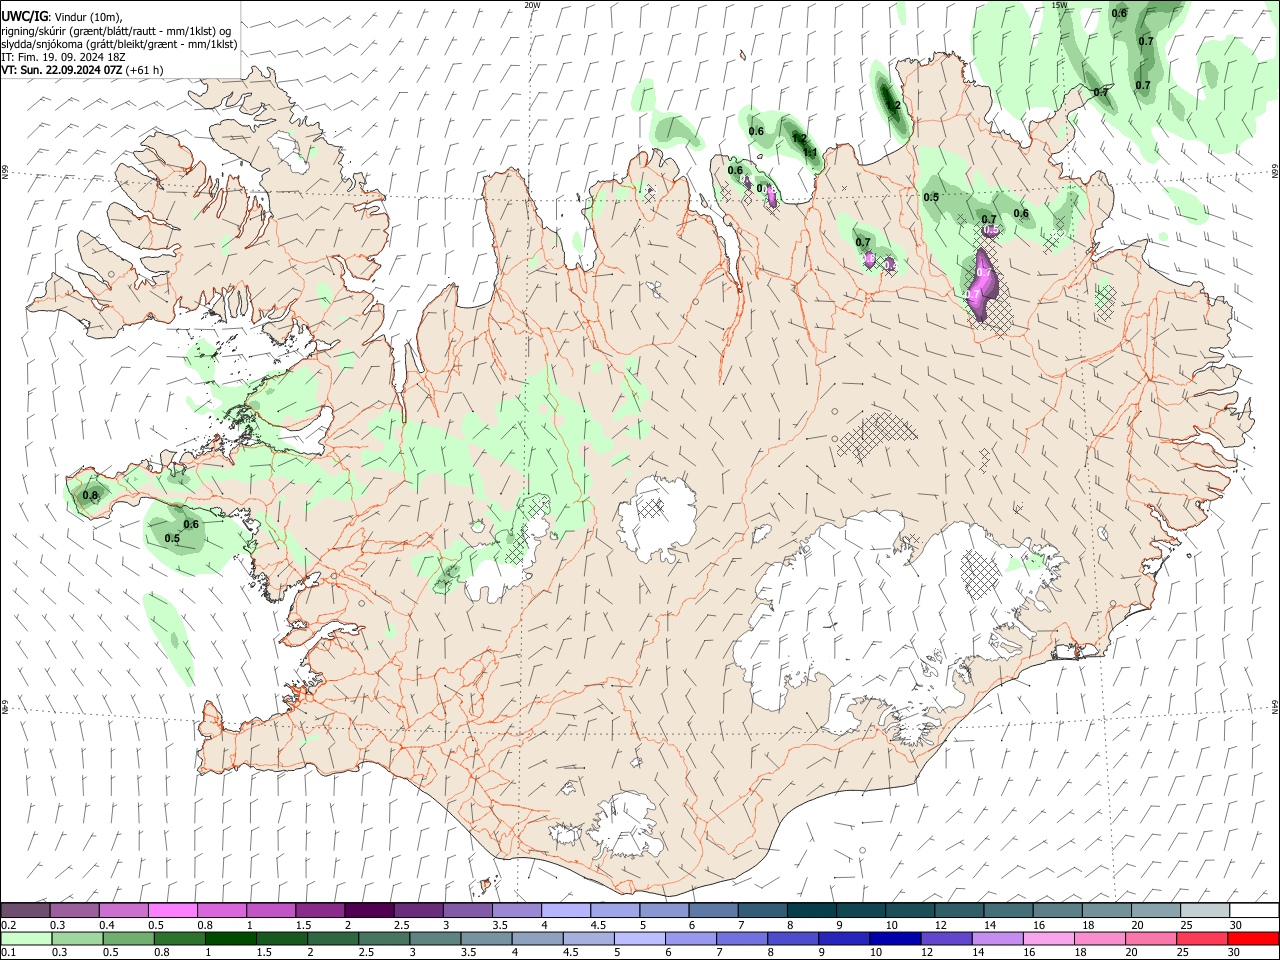Select upper legend dark purple swatch at 2
Viewport: 1280px width, 960px height.
point(368,911)
